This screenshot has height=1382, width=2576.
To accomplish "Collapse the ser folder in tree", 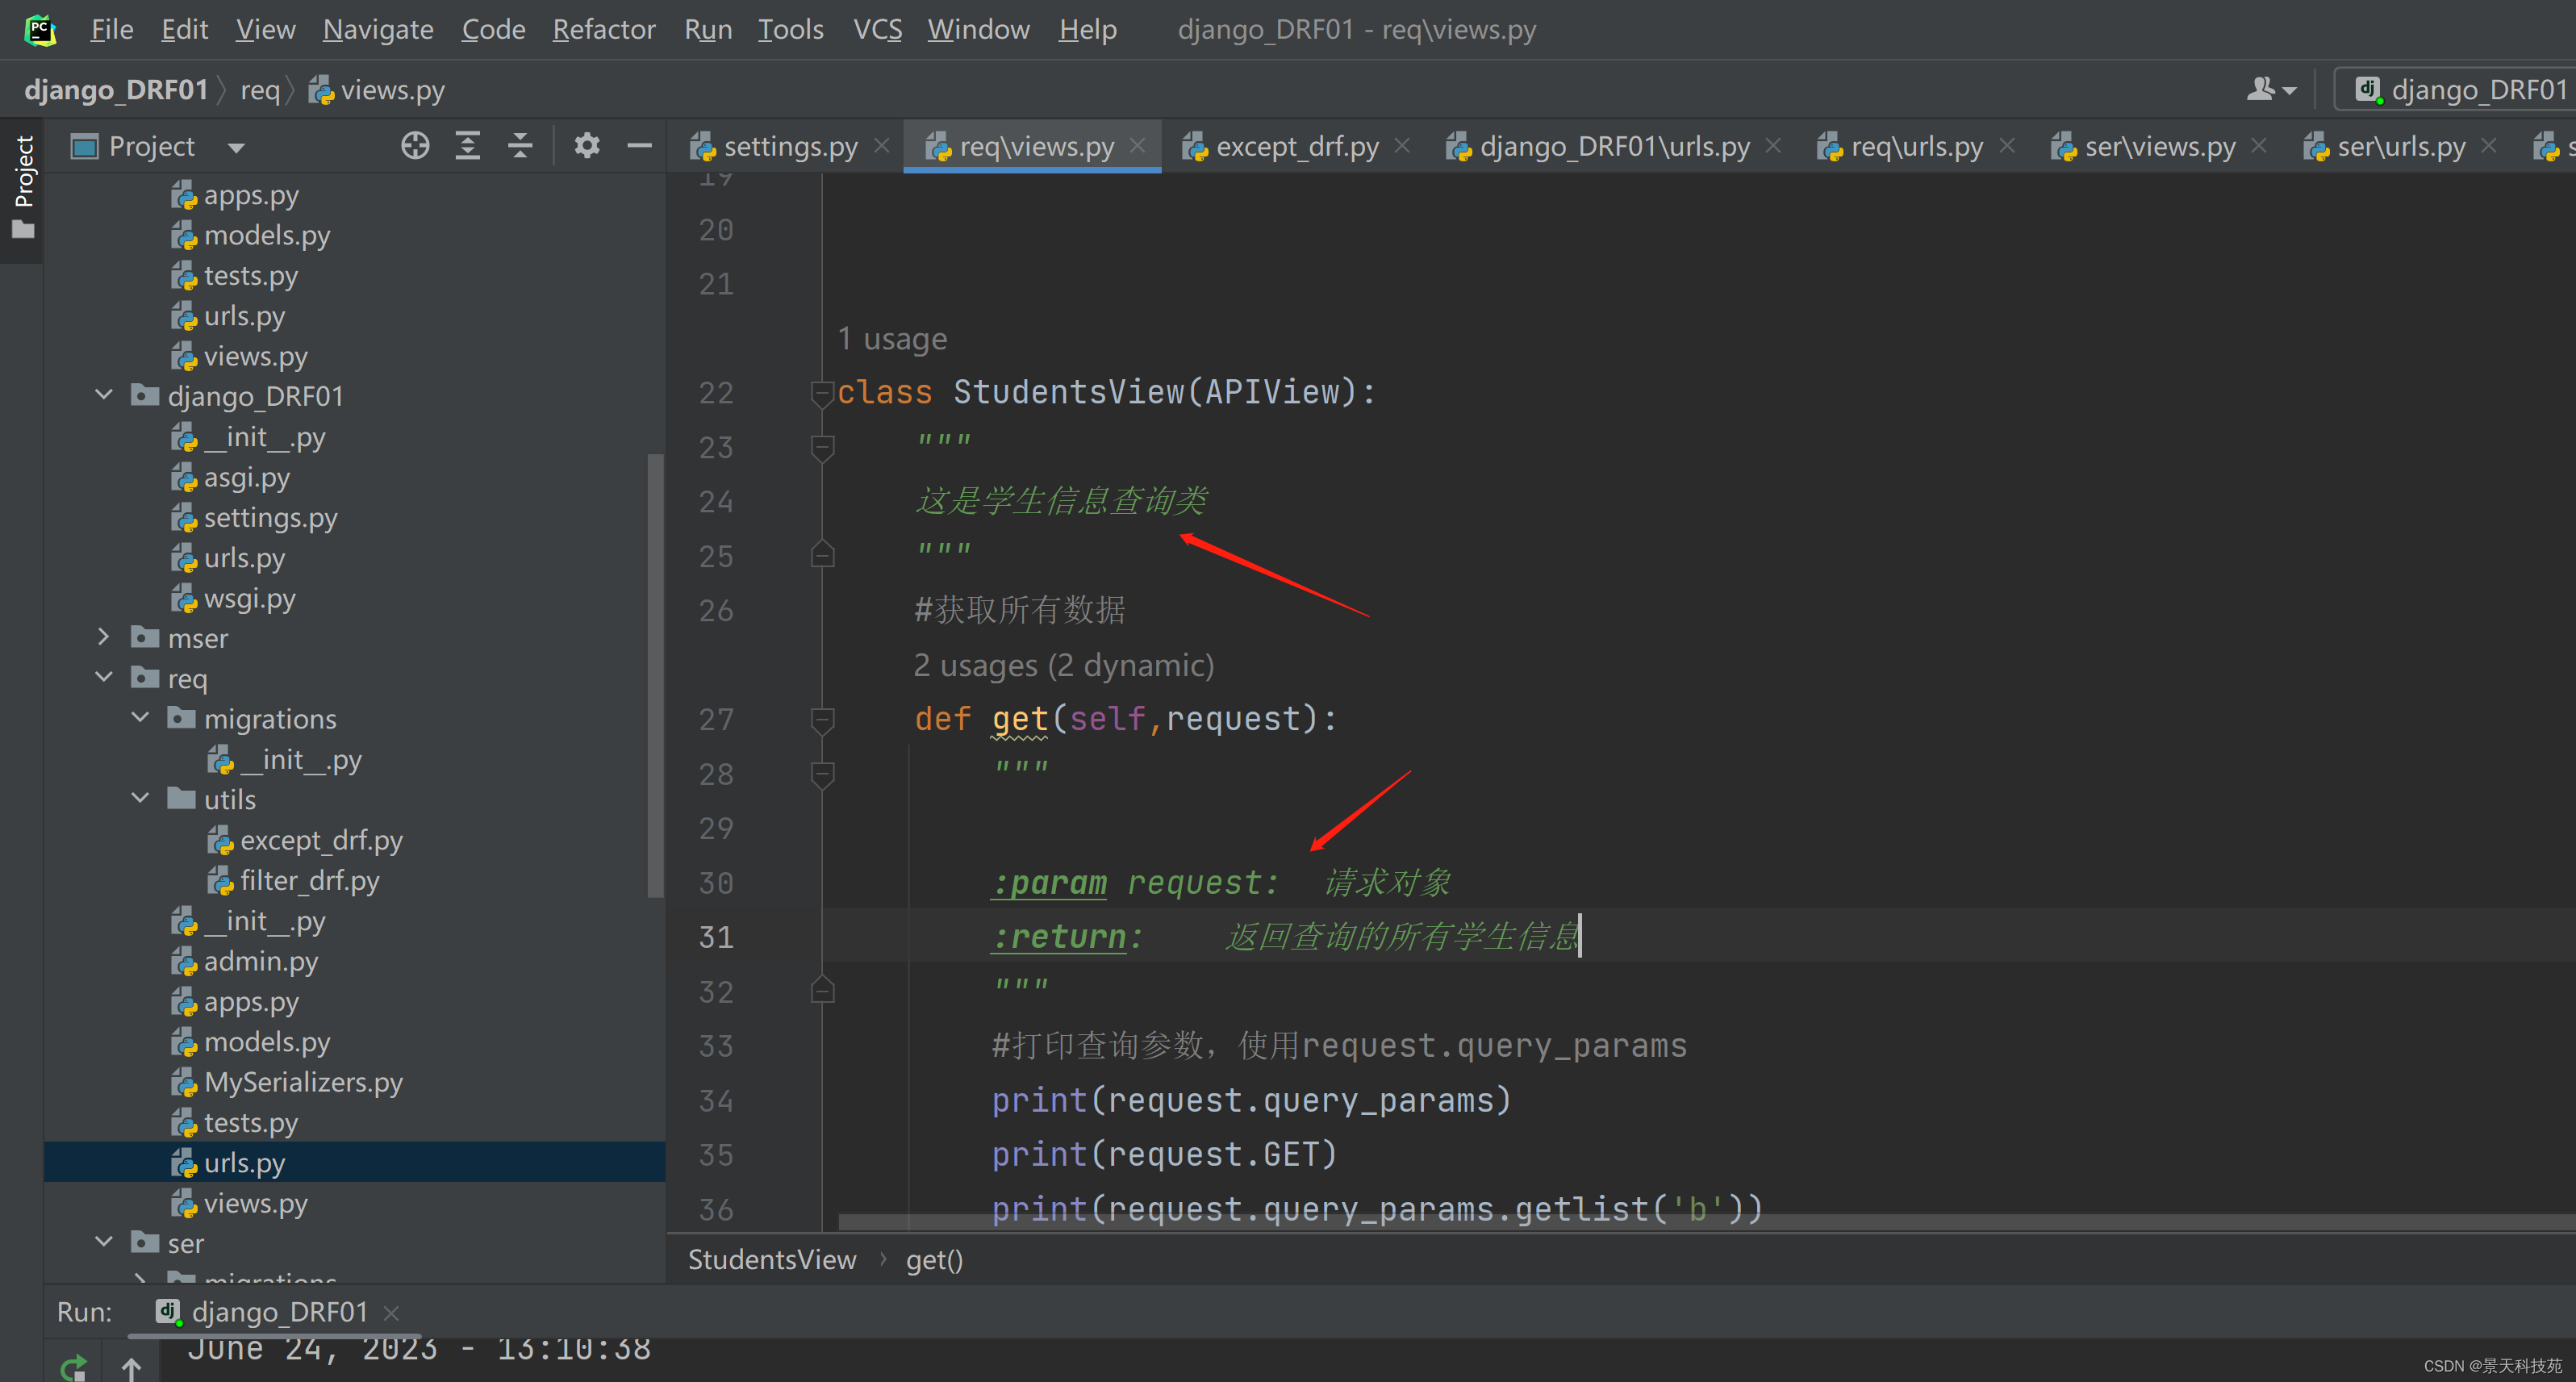I will pos(104,1242).
